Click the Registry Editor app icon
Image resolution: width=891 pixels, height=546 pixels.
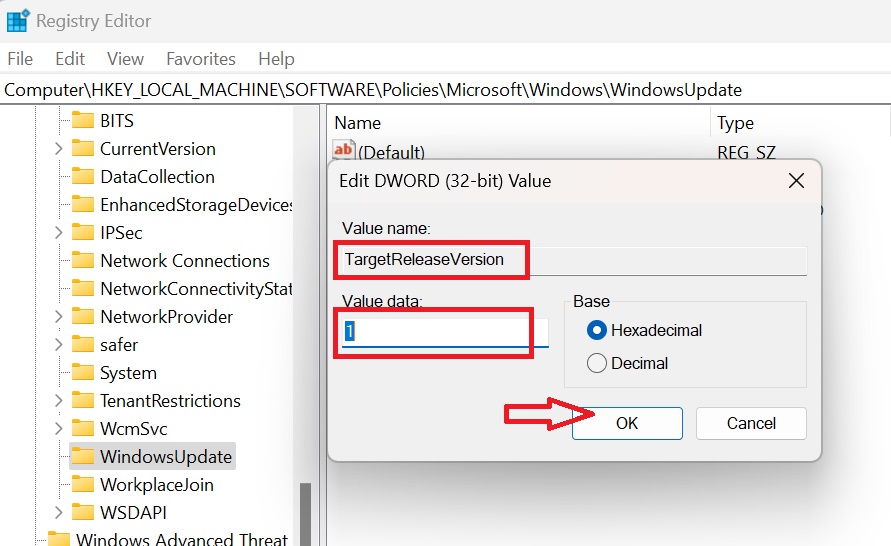point(18,20)
